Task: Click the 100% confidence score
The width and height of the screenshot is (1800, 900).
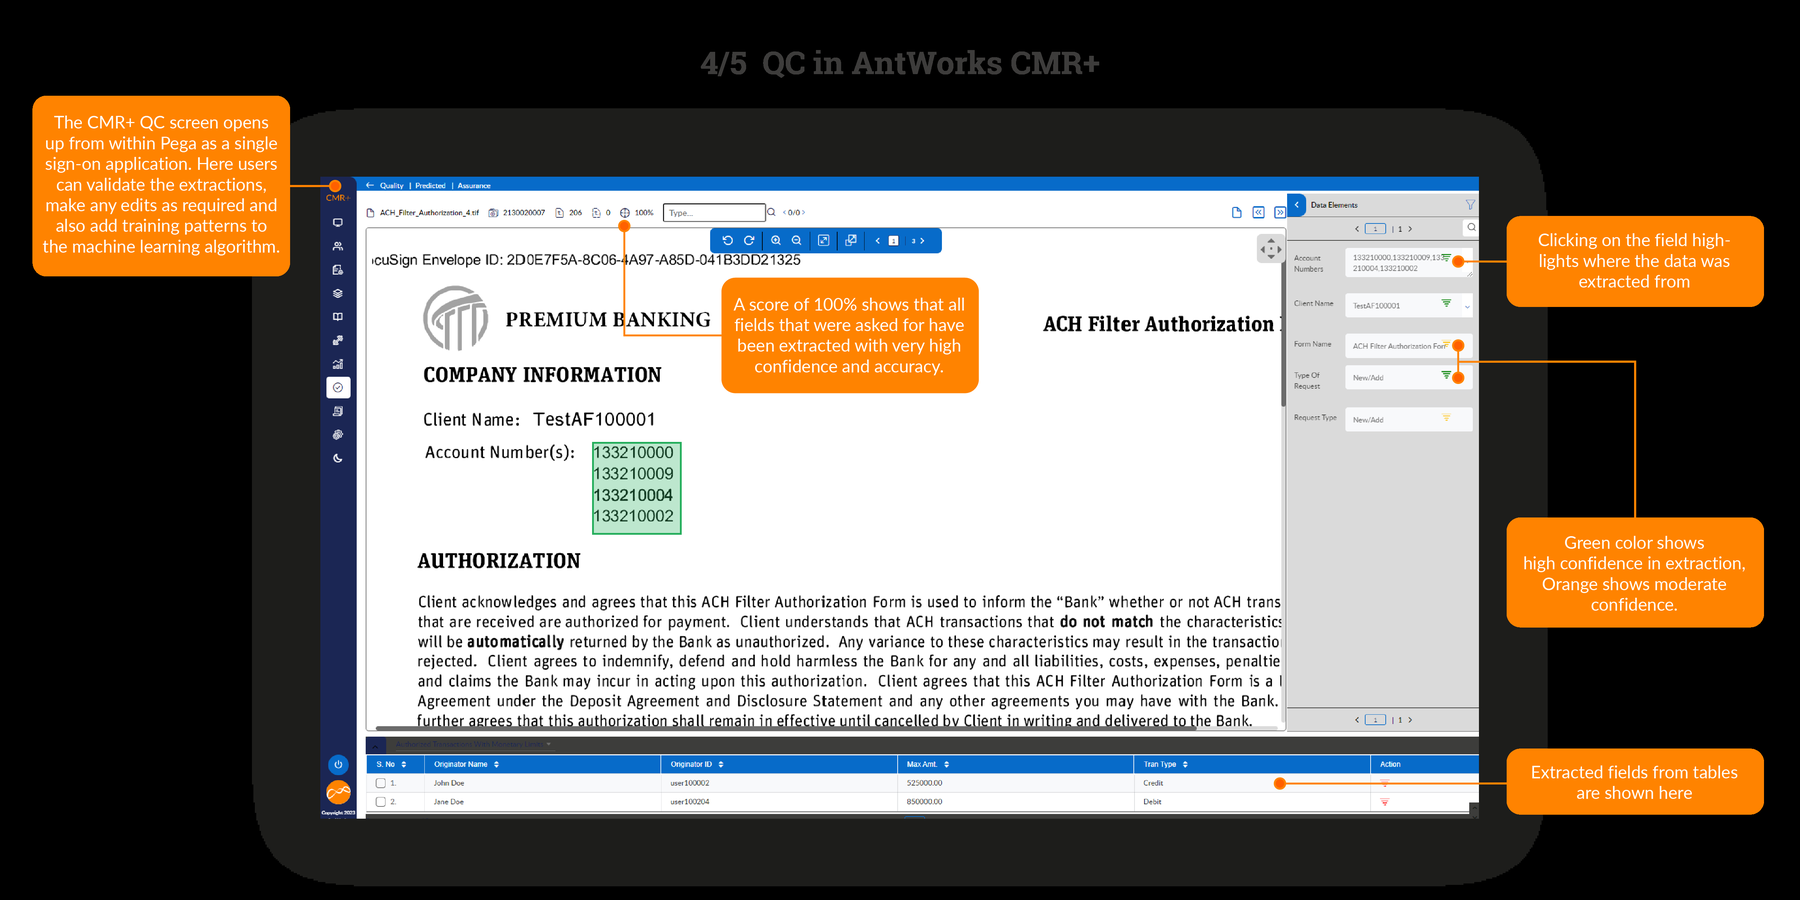Action: tap(644, 212)
